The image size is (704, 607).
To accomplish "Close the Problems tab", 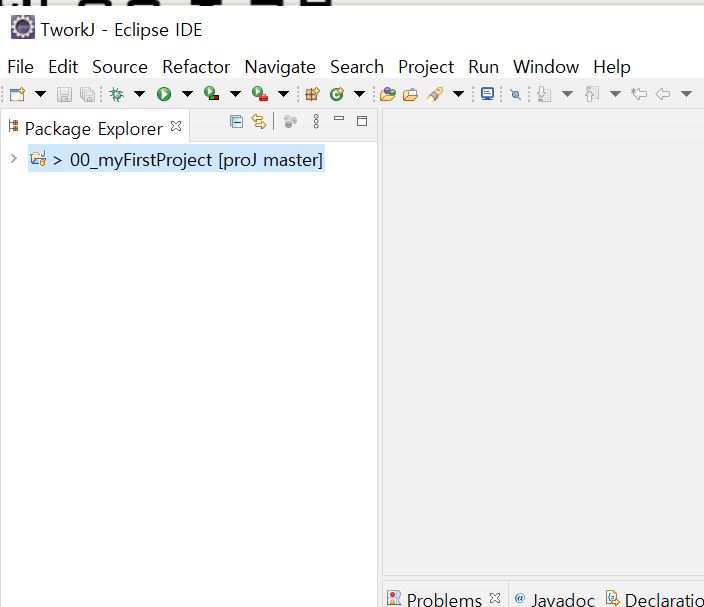I will [495, 598].
